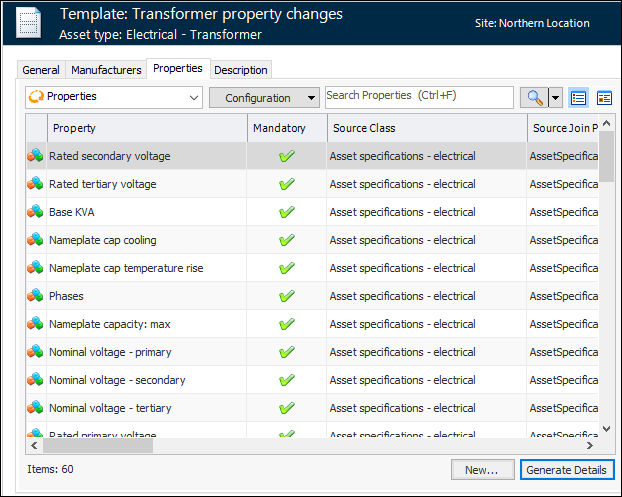Toggle Mandatory check for Rated tertiary voltage
This screenshot has height=497, width=622.
[x=287, y=184]
